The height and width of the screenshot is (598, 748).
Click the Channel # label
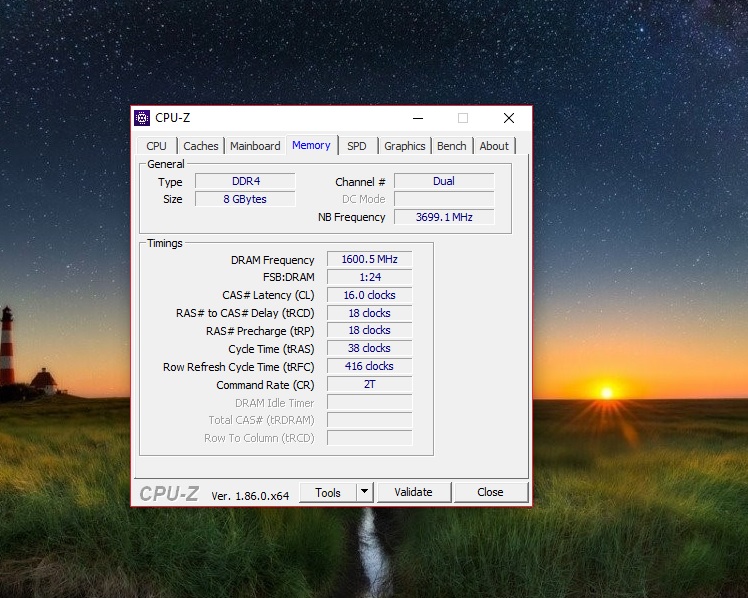pos(360,182)
